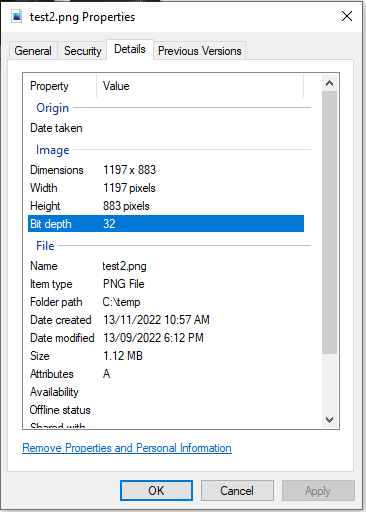366x512 pixels.
Task: Click the Cancel button
Action: pyautogui.click(x=237, y=491)
